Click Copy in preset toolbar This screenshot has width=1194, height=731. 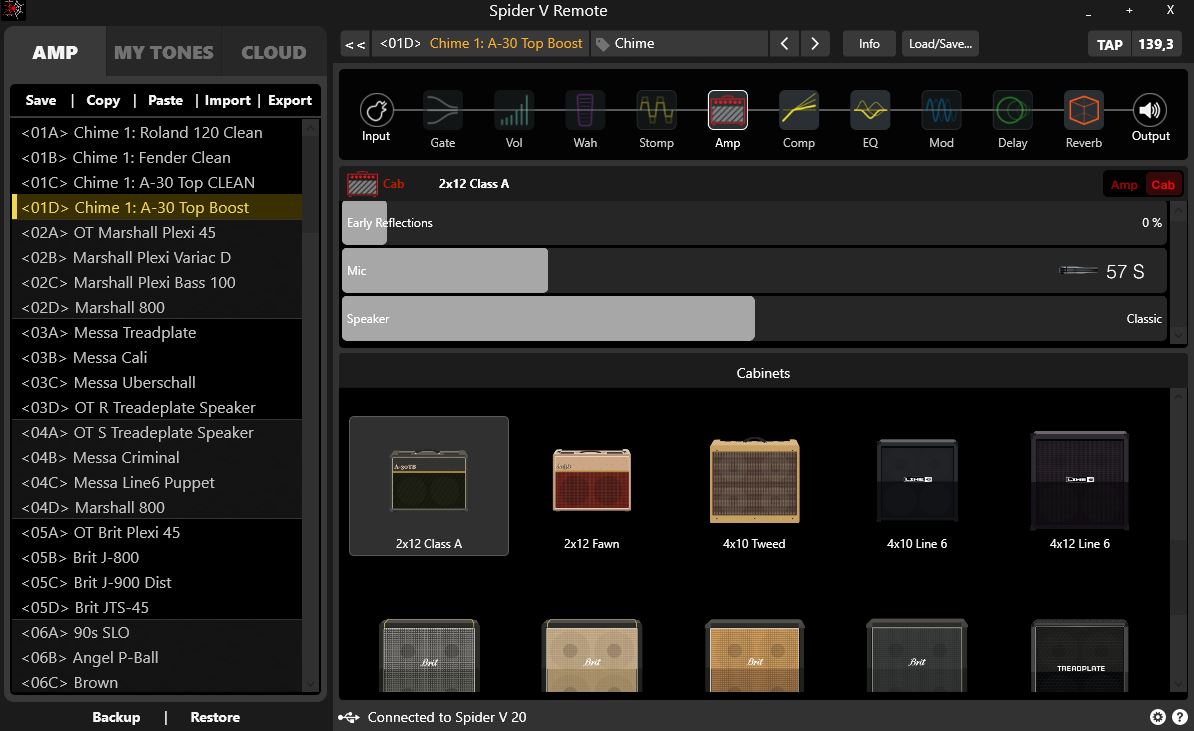[103, 101]
